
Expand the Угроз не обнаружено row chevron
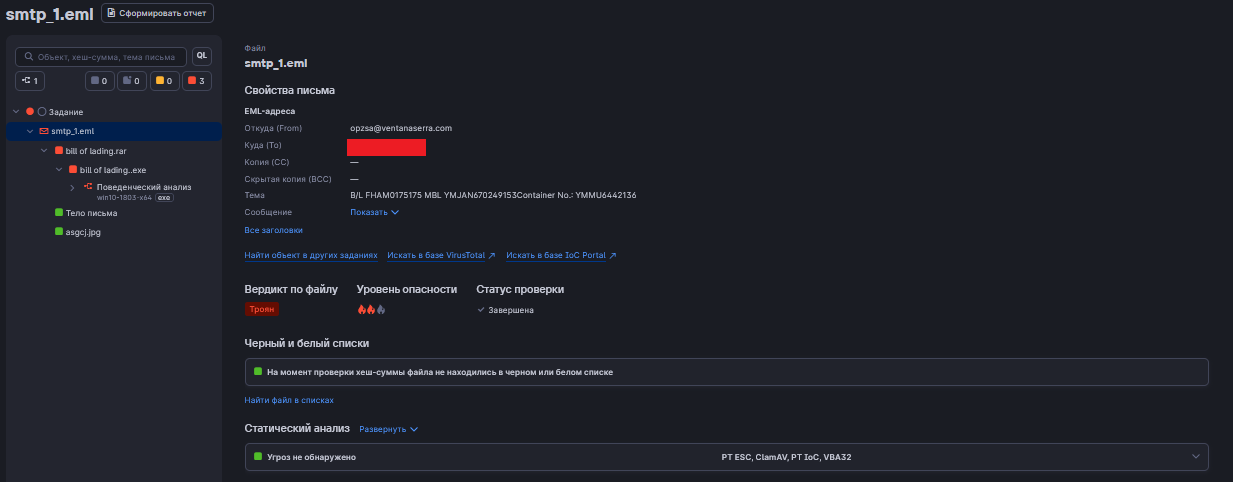point(1196,457)
